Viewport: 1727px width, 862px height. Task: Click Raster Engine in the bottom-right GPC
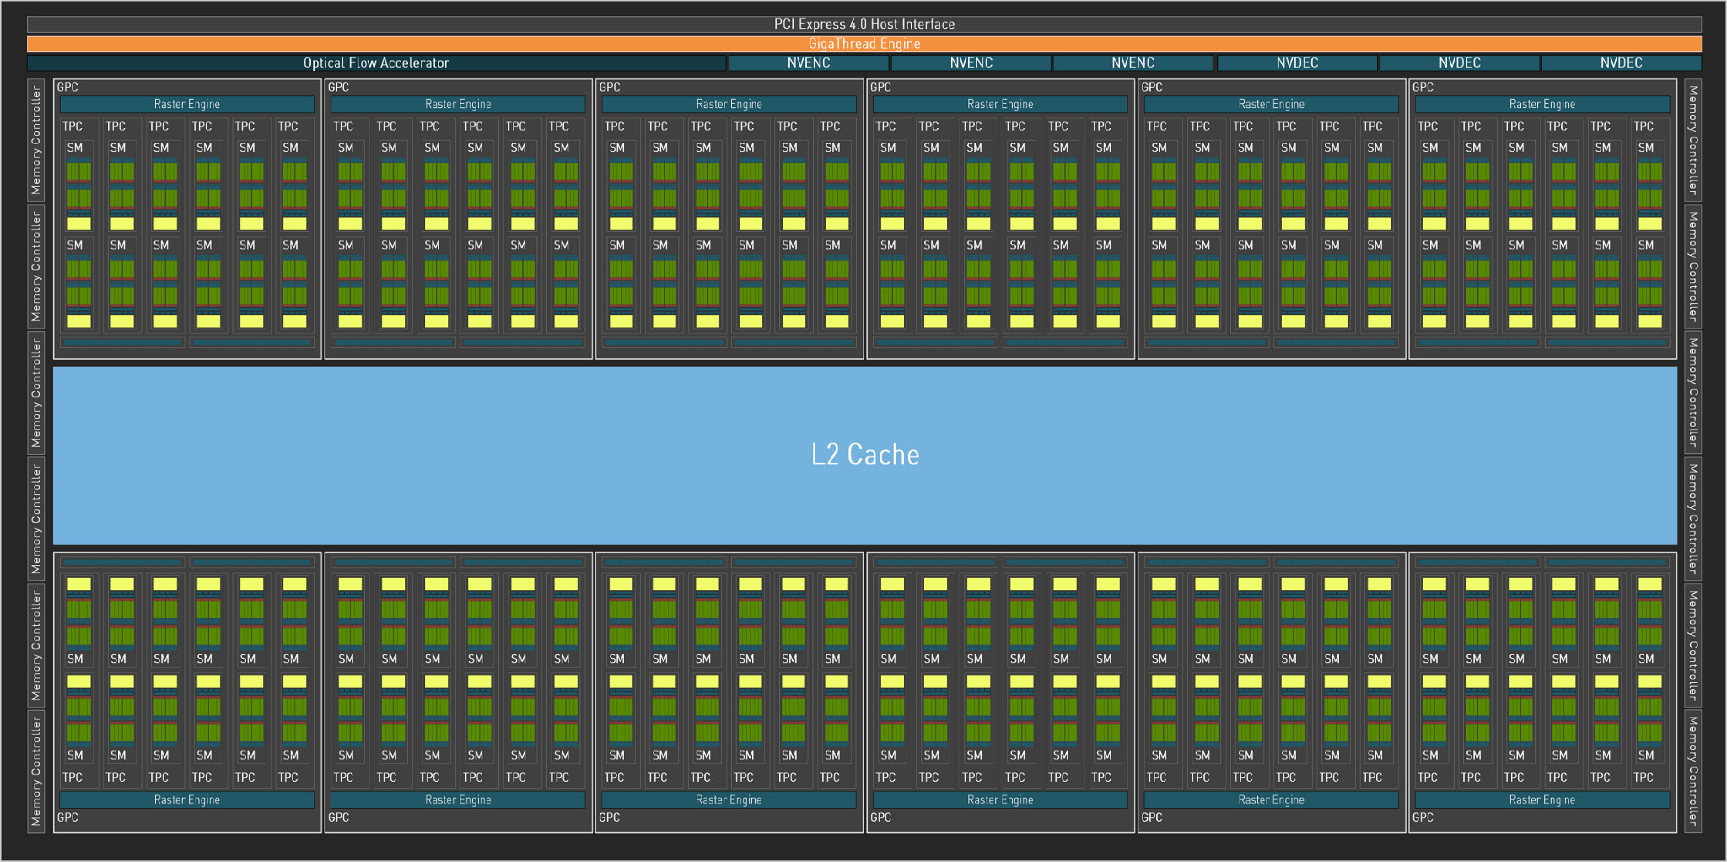(1542, 800)
